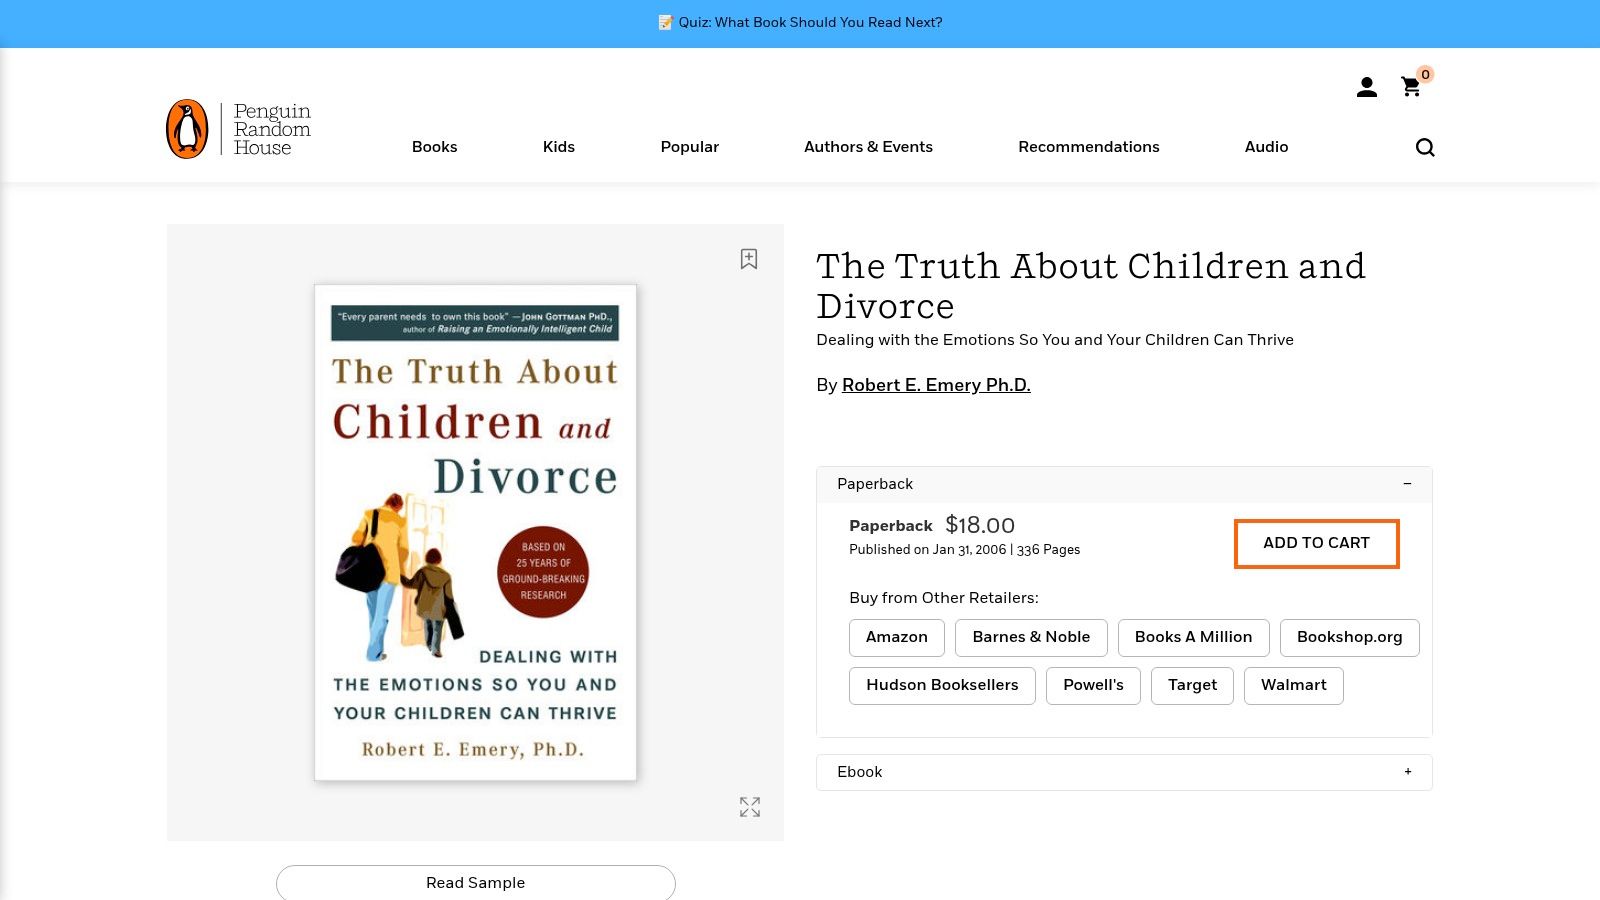Buy from Powell's
Image resolution: width=1600 pixels, height=900 pixels.
(x=1093, y=685)
